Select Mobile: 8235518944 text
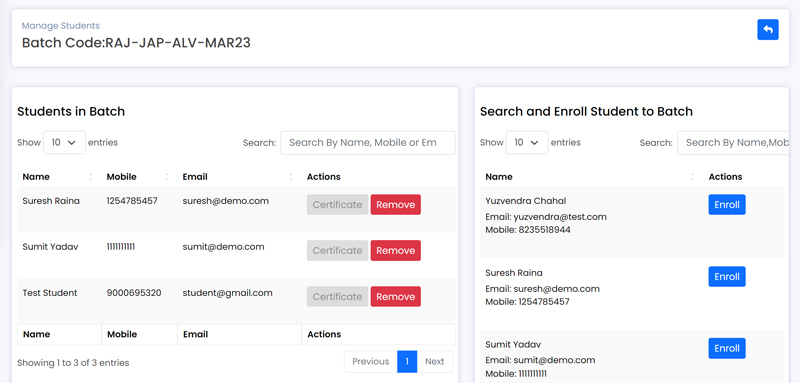800x383 pixels. coord(528,230)
